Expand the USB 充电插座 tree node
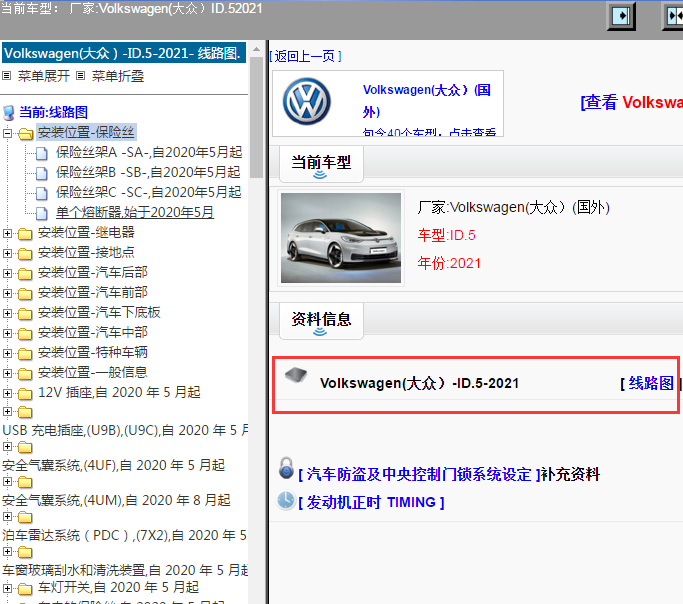683x604 pixels. 7,412
